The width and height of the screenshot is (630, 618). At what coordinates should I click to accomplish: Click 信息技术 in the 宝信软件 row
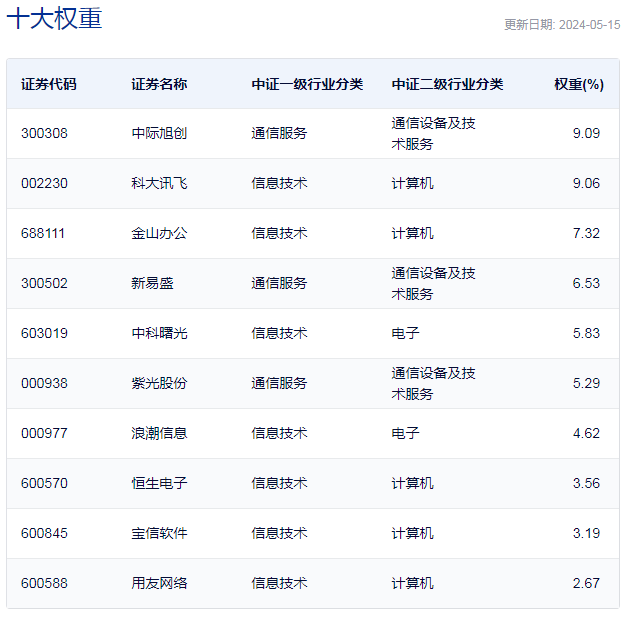tap(279, 534)
